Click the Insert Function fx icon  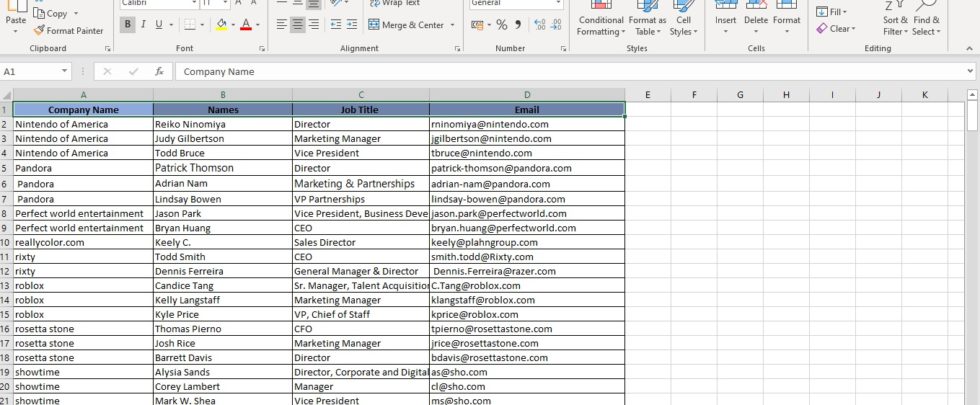click(158, 72)
